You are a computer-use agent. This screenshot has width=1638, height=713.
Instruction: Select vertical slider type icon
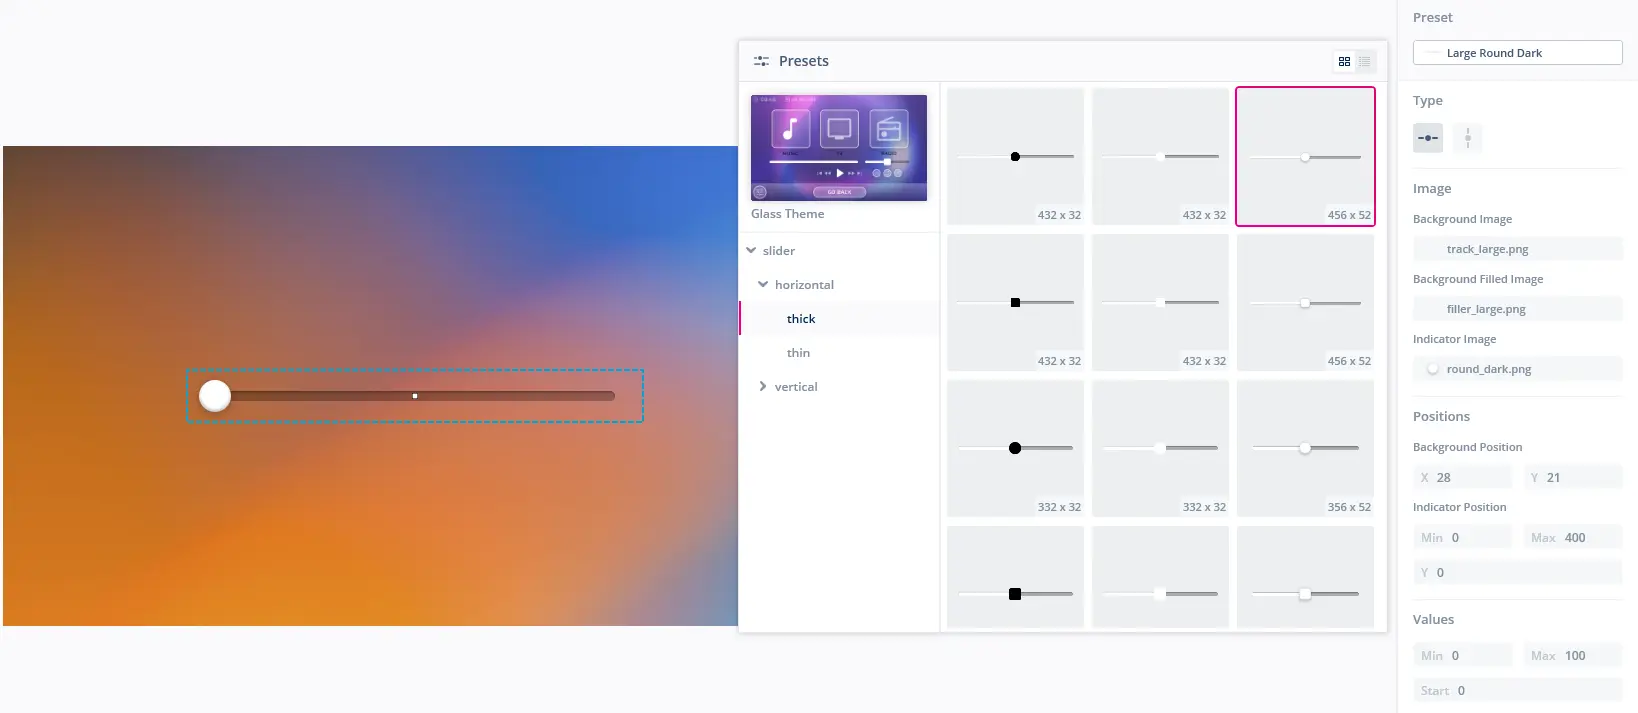[1467, 138]
